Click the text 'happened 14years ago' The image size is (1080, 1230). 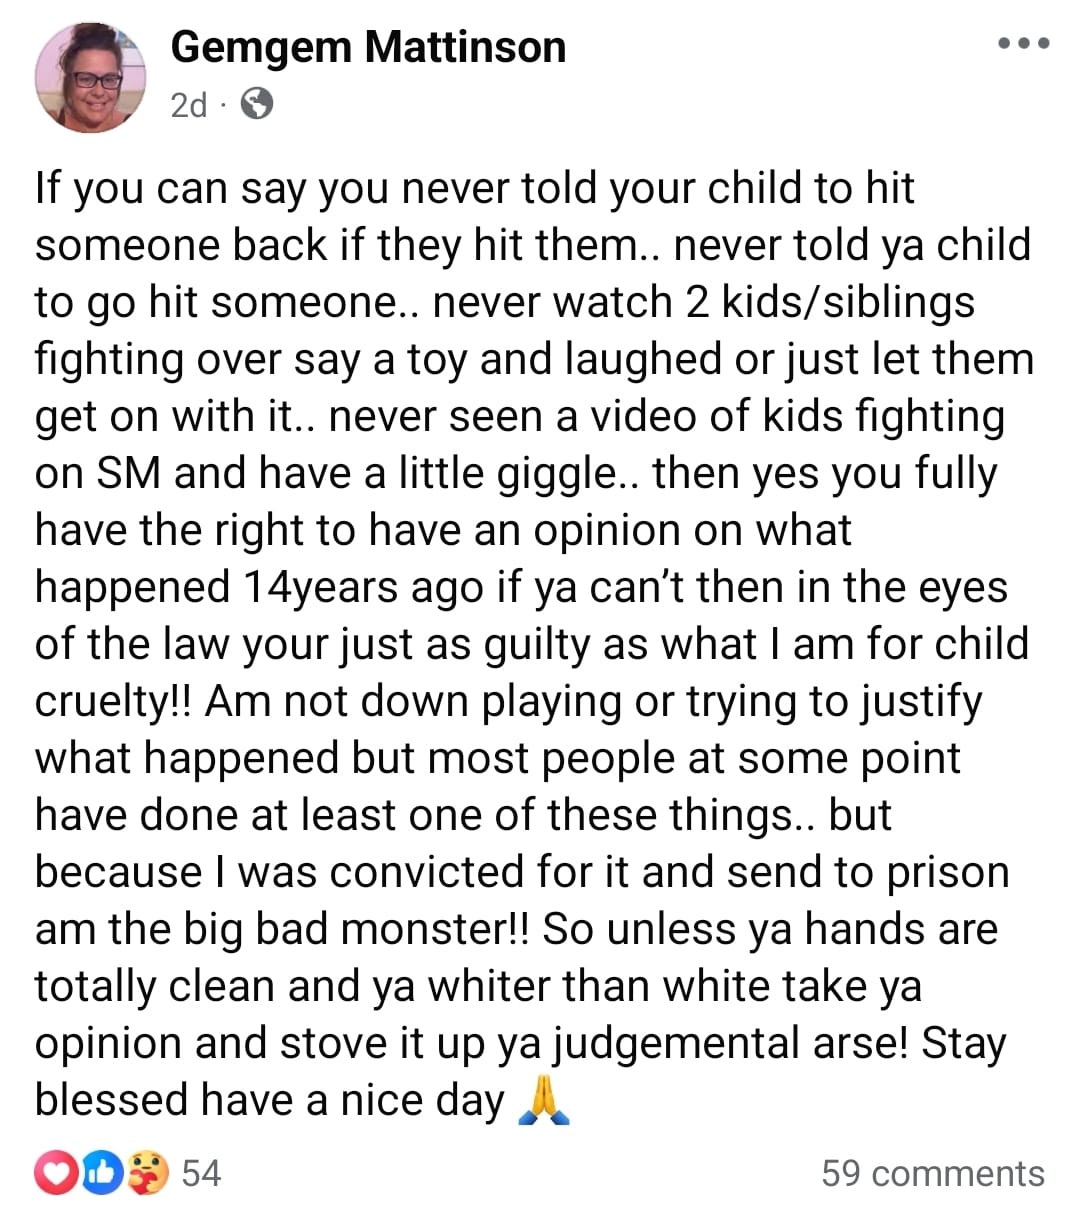pyautogui.click(x=259, y=588)
